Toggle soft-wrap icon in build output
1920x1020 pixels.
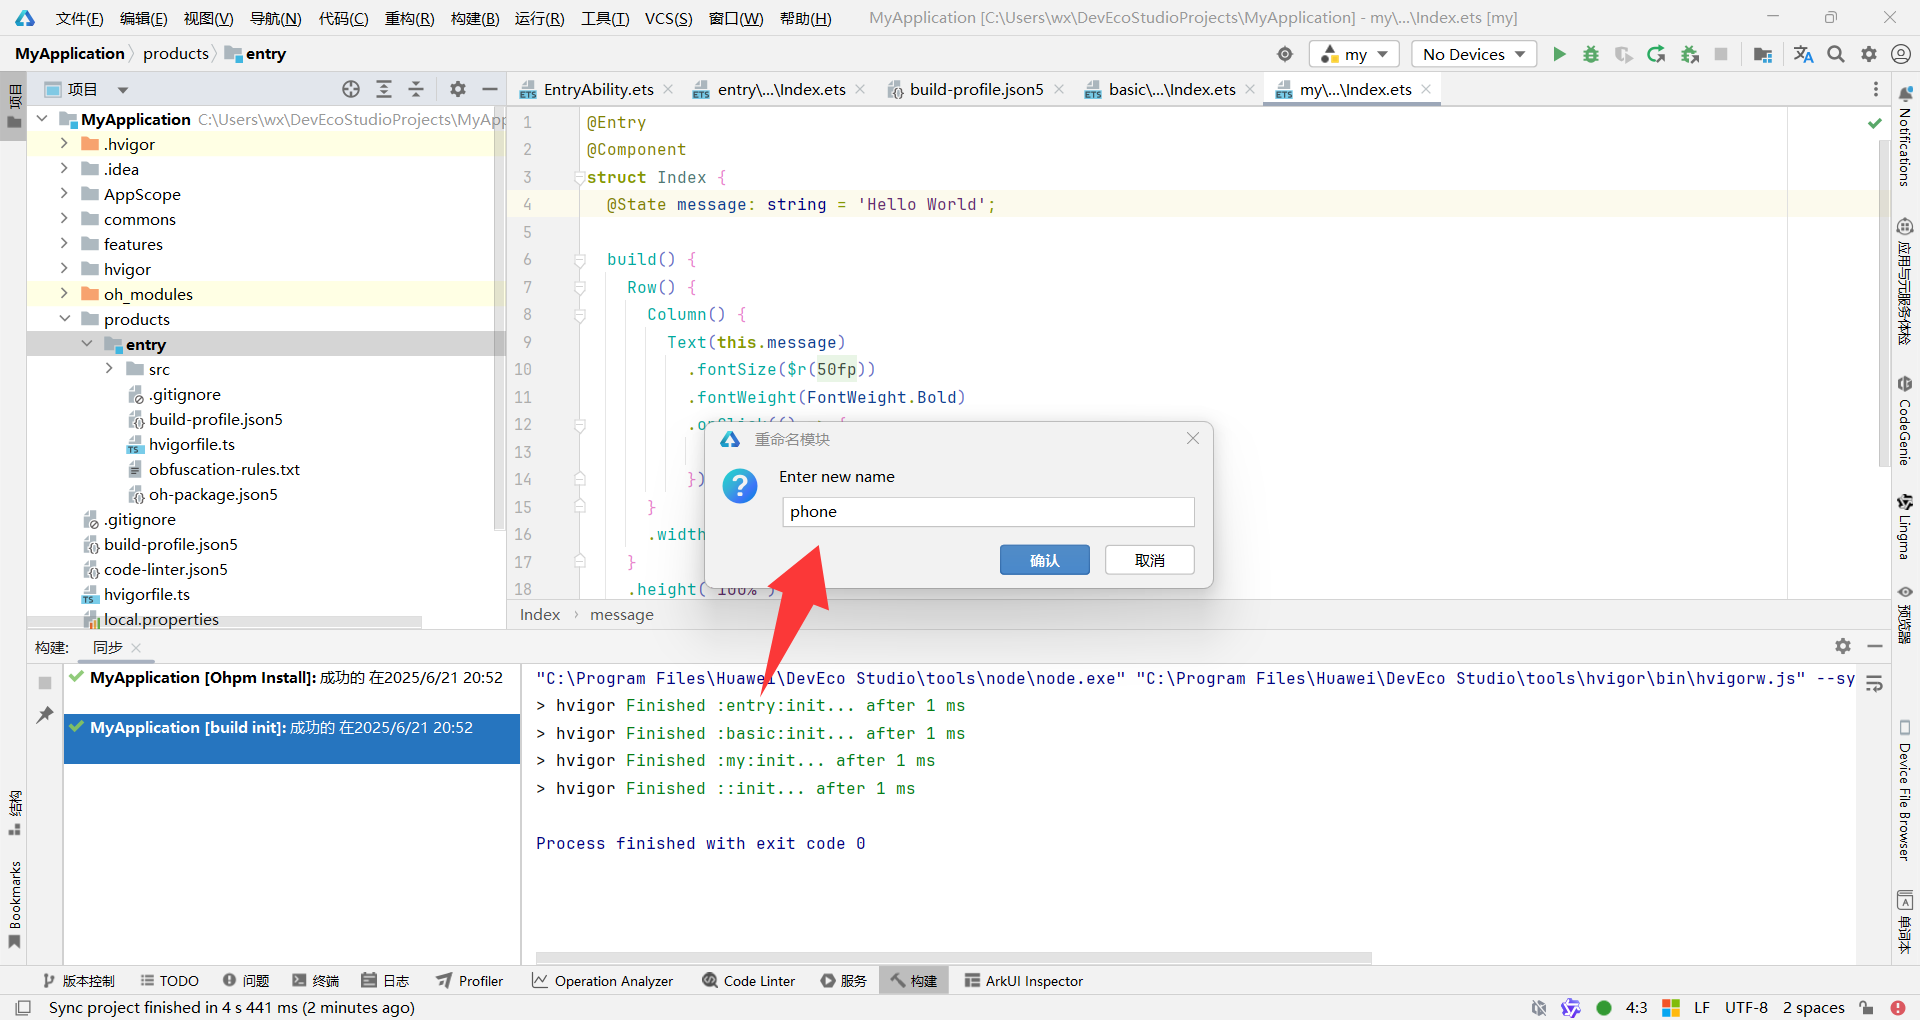[1875, 684]
